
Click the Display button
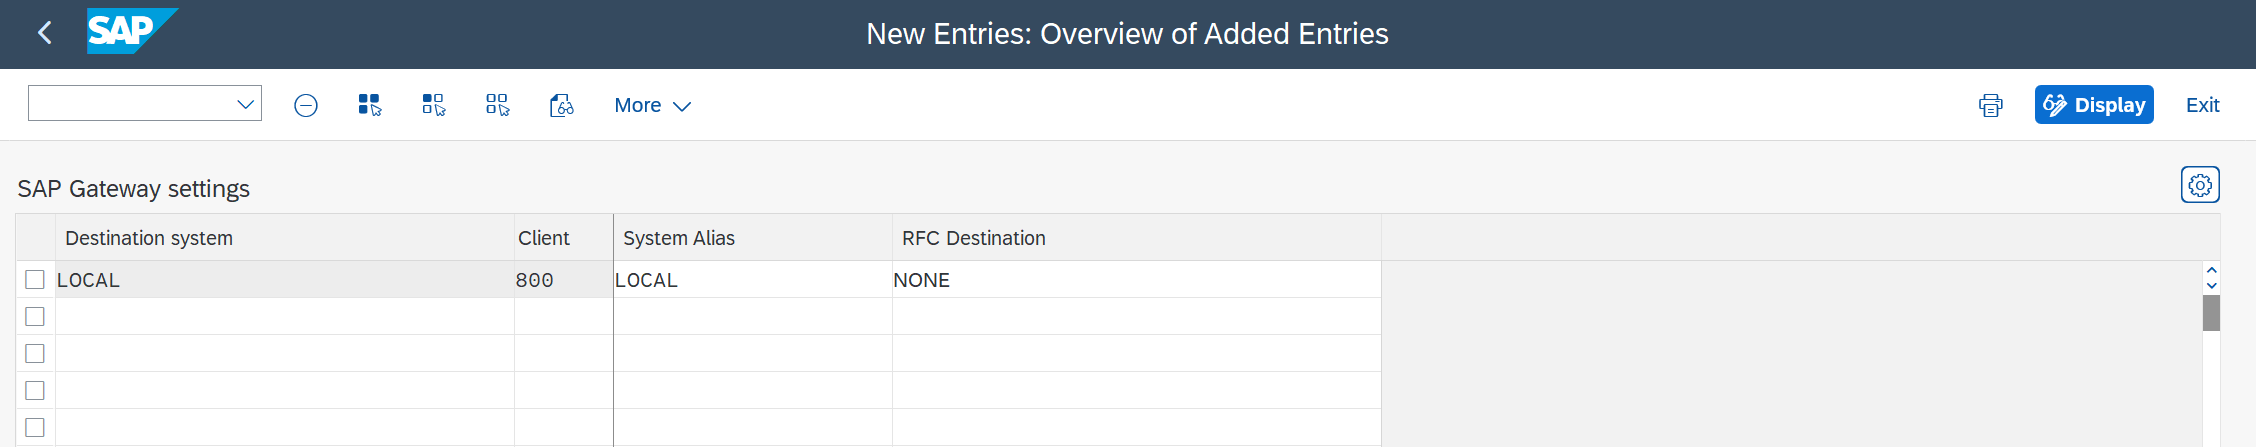click(x=2094, y=105)
